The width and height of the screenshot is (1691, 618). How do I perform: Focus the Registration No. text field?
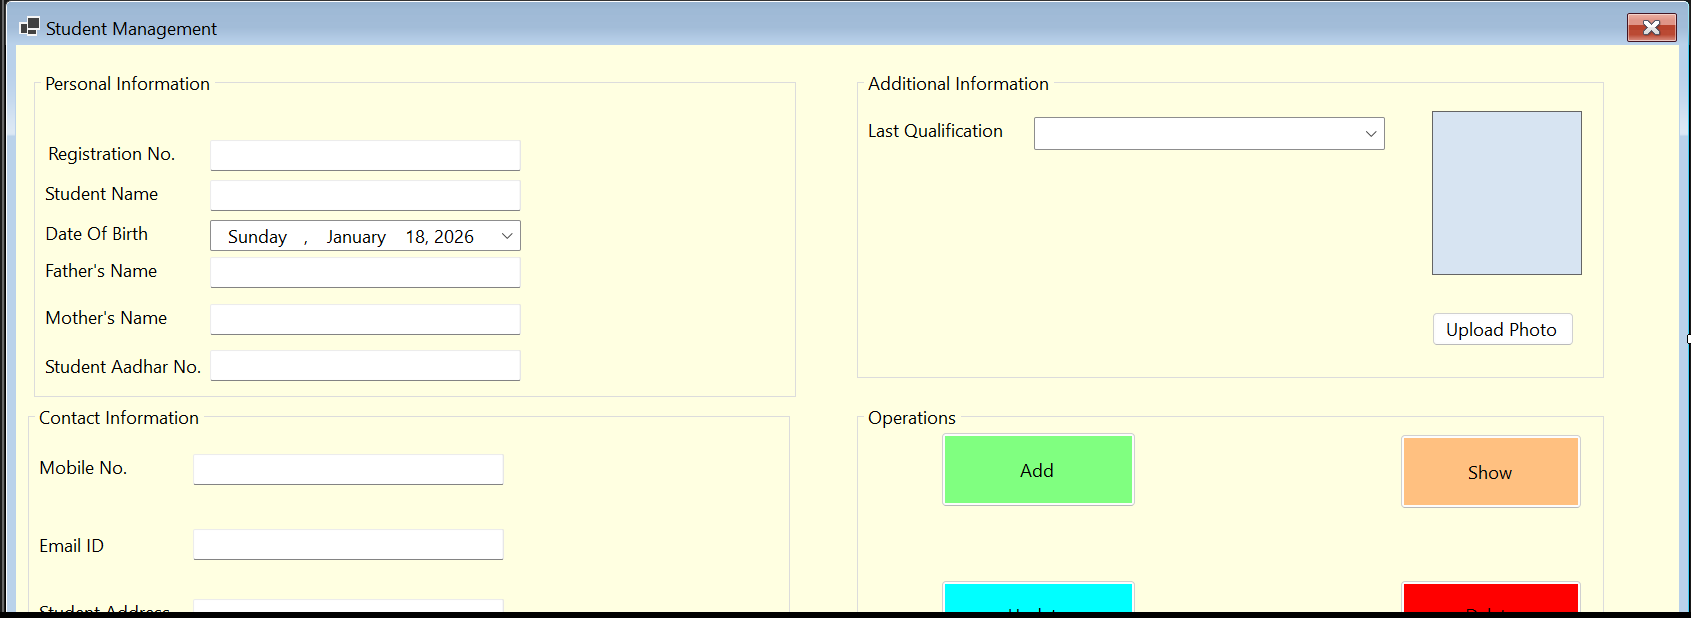tap(365, 155)
